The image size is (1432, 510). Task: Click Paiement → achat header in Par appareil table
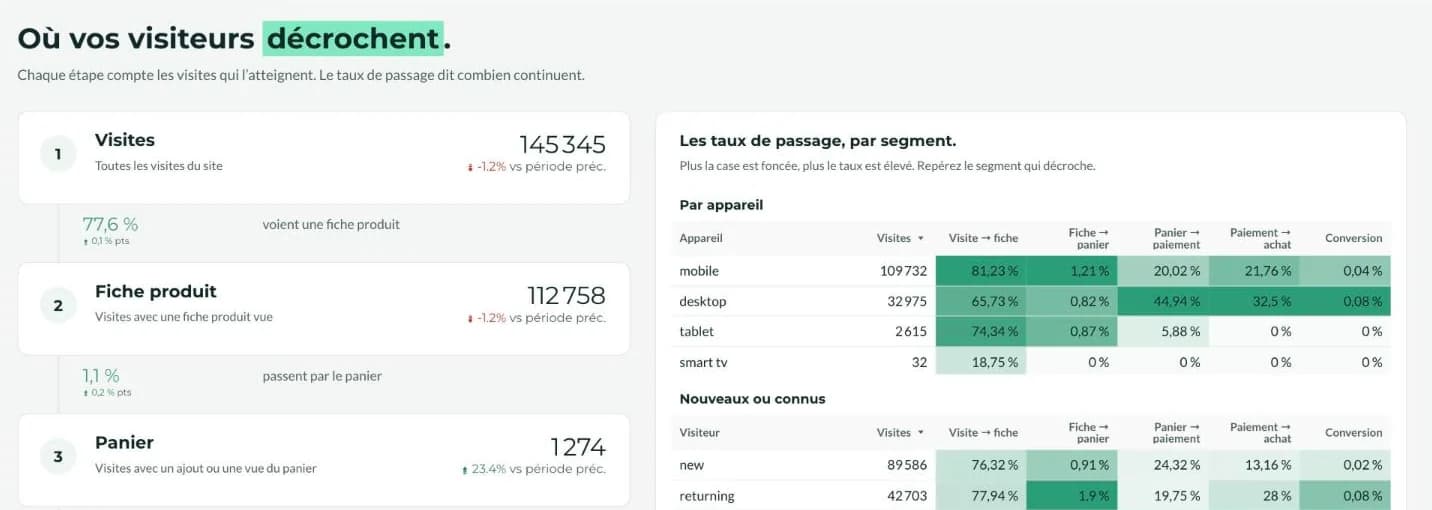[1261, 238]
